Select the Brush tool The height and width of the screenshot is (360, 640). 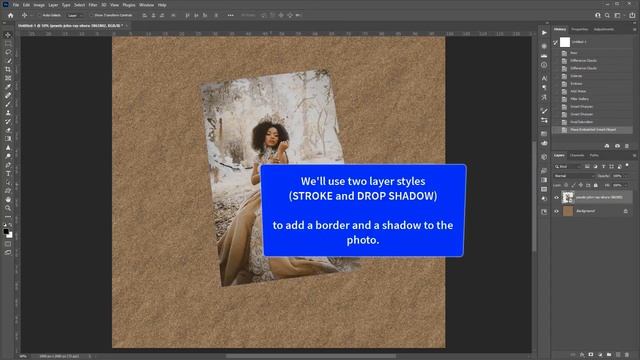point(8,104)
